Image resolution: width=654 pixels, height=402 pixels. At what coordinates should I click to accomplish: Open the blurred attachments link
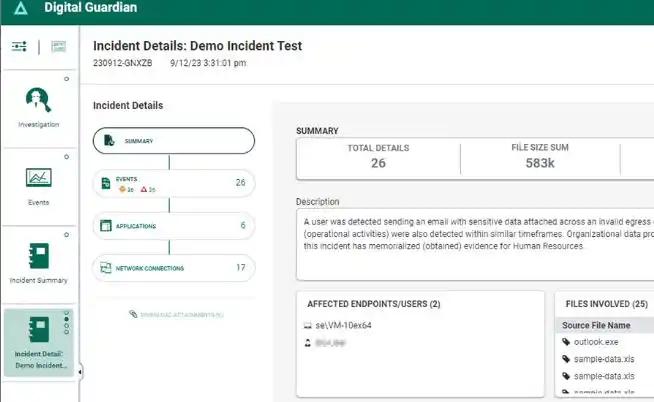181,314
